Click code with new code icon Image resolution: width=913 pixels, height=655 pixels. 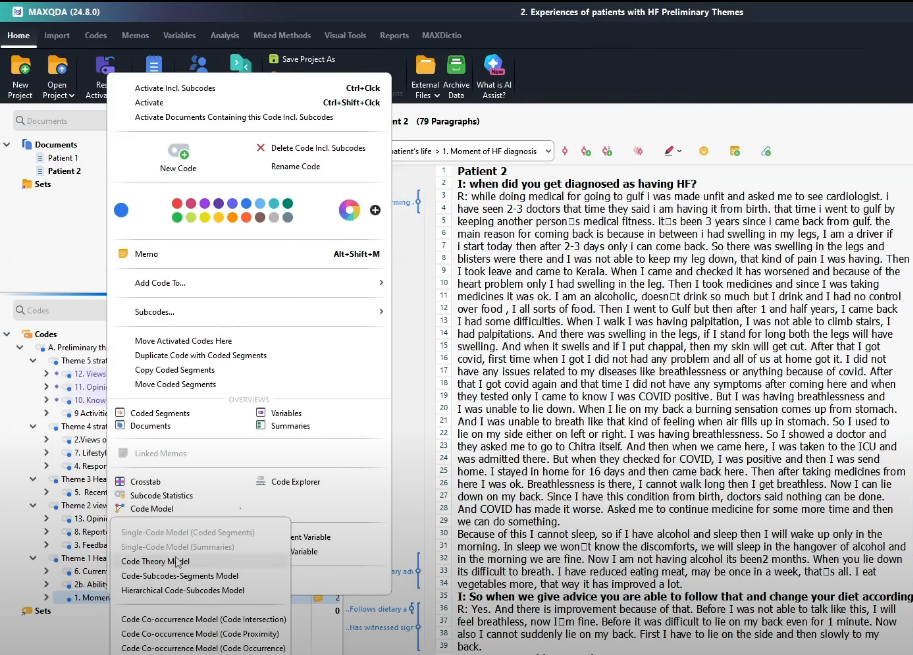[x=586, y=151]
